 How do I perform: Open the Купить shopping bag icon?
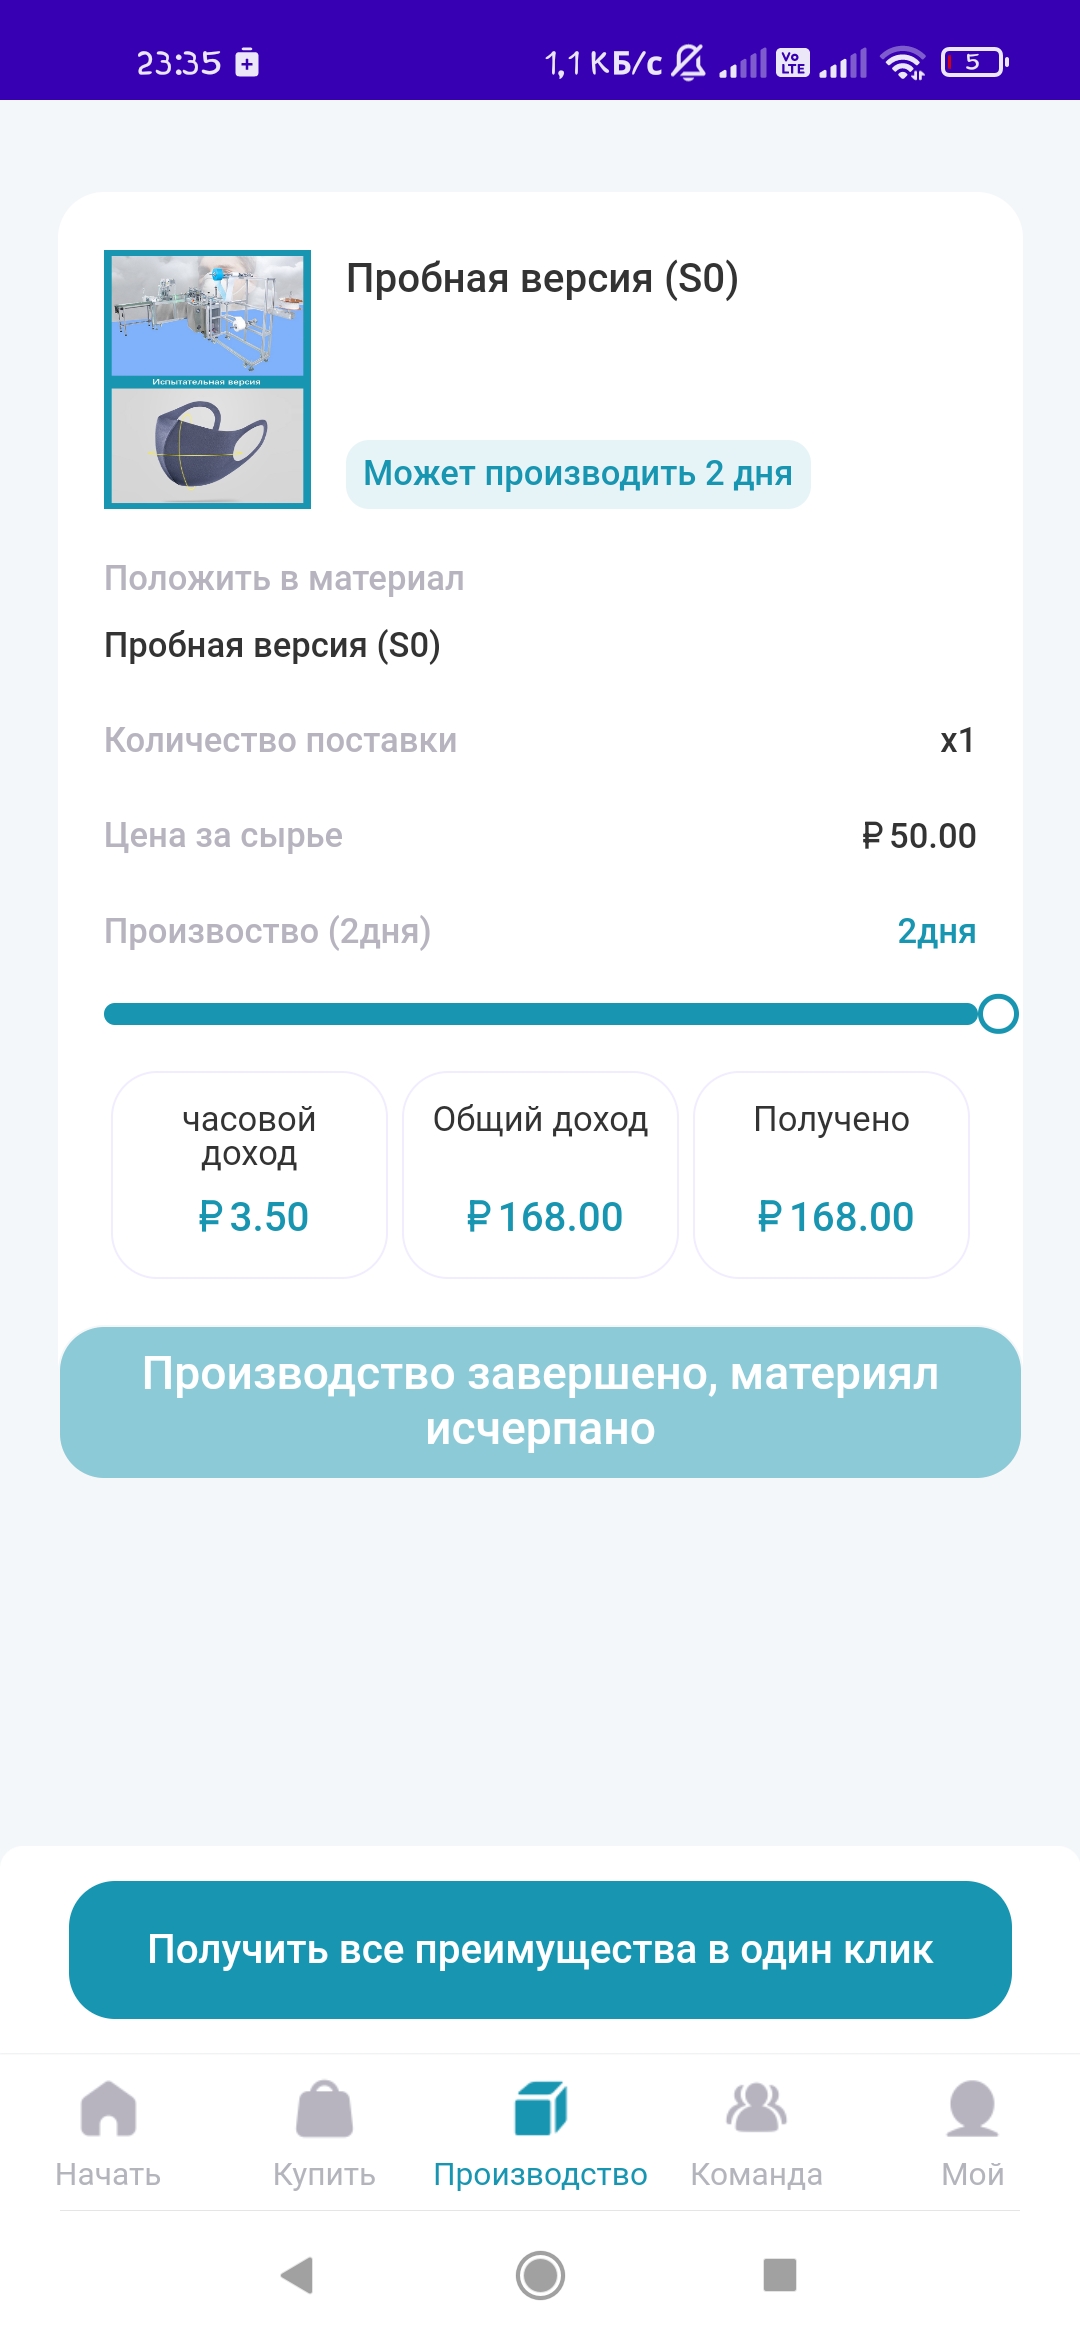[324, 2108]
